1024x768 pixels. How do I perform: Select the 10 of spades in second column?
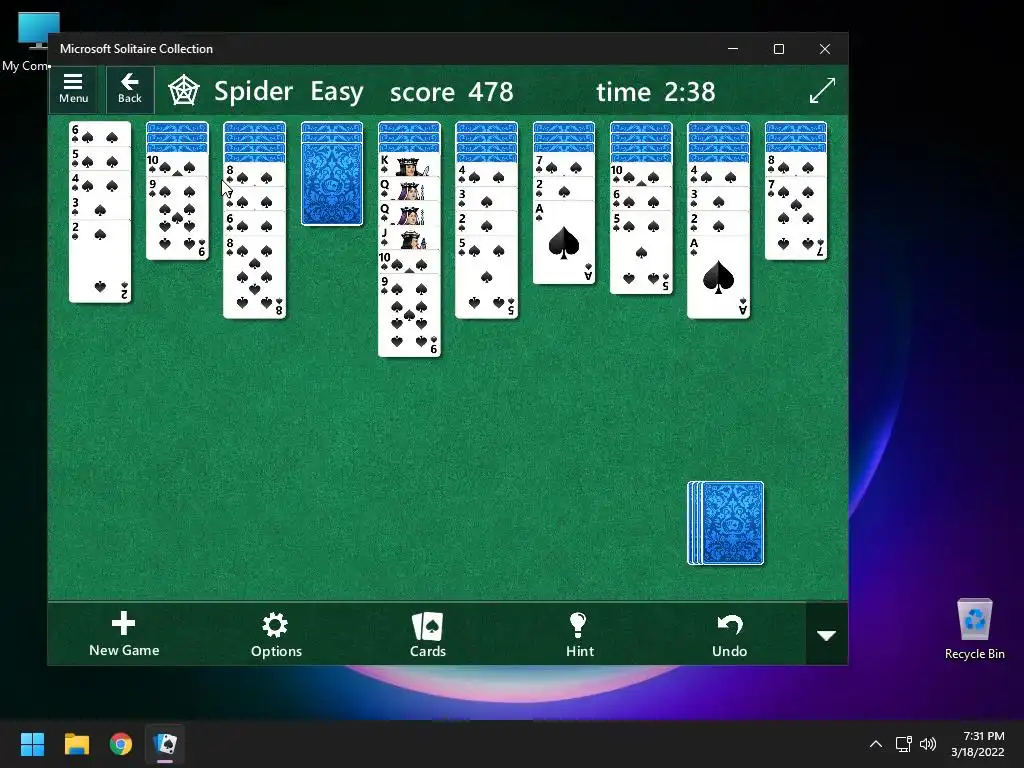coord(177,165)
